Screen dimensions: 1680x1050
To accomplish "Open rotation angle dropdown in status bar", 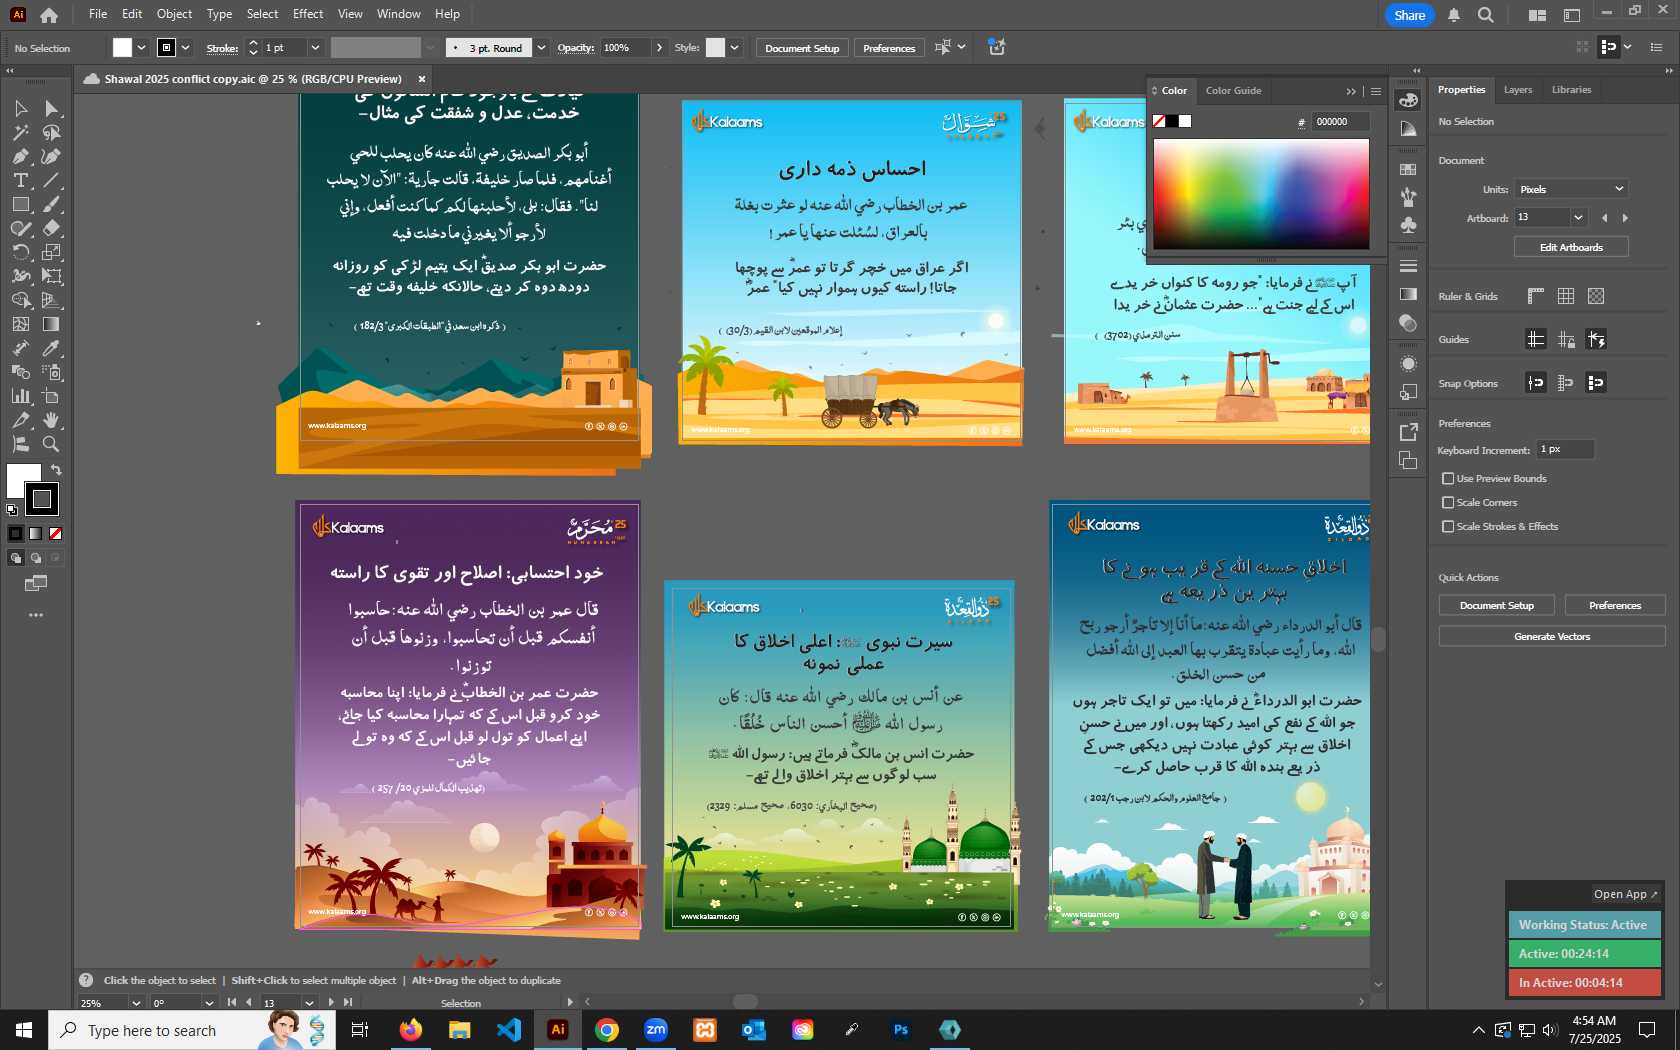I will pyautogui.click(x=209, y=1003).
